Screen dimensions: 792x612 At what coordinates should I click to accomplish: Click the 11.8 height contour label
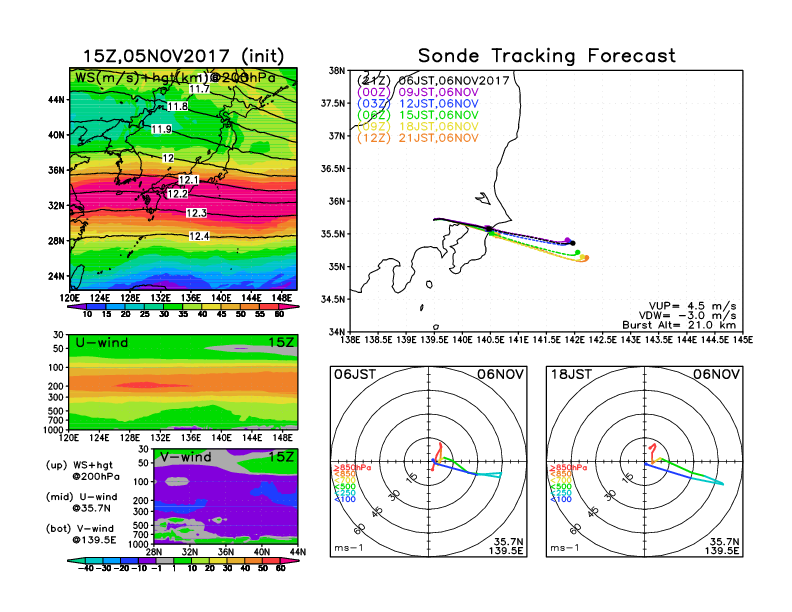pos(177,106)
